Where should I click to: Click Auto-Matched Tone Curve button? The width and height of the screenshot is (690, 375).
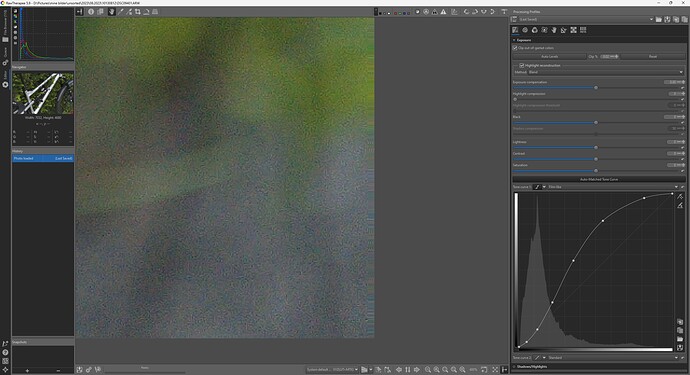tap(598, 180)
